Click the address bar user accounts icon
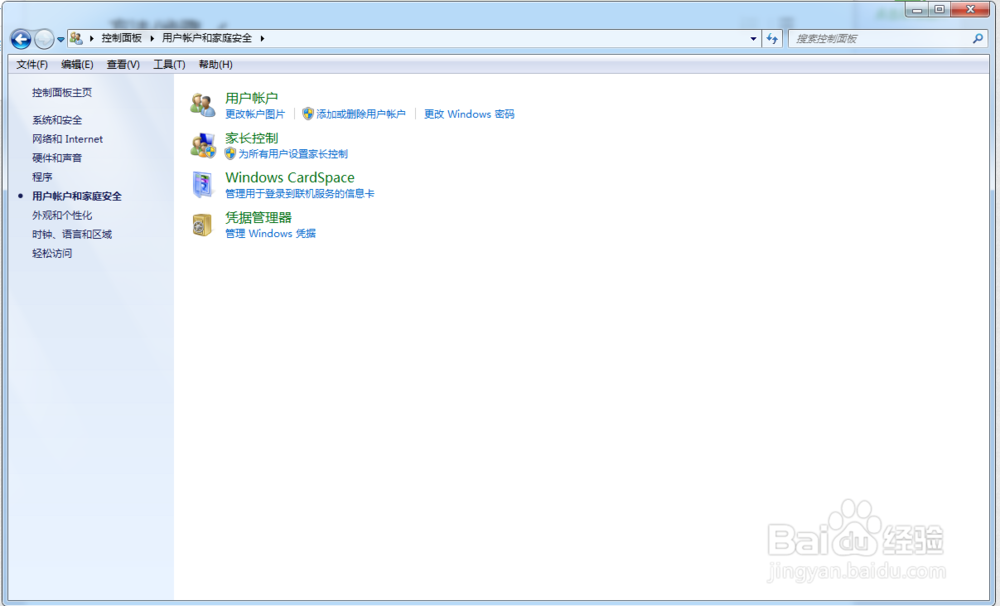The width and height of the screenshot is (1000, 606). (x=76, y=38)
